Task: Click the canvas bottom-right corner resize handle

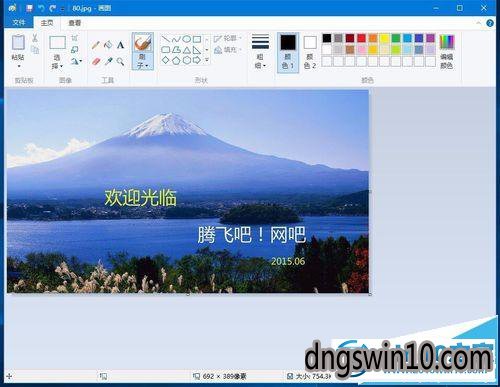Action: 370,294
